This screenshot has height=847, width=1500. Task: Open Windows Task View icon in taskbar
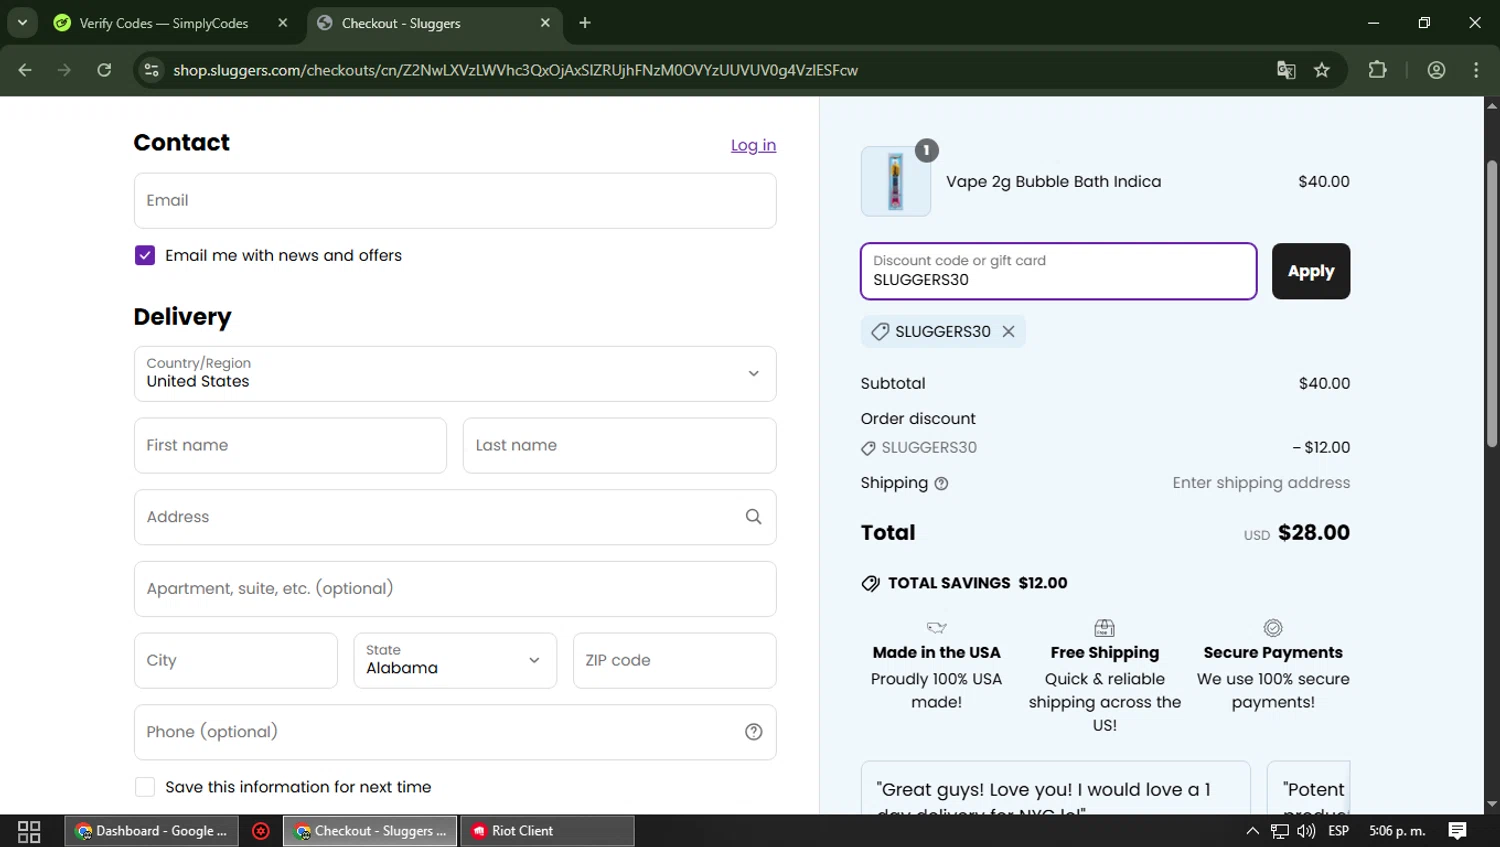click(29, 831)
